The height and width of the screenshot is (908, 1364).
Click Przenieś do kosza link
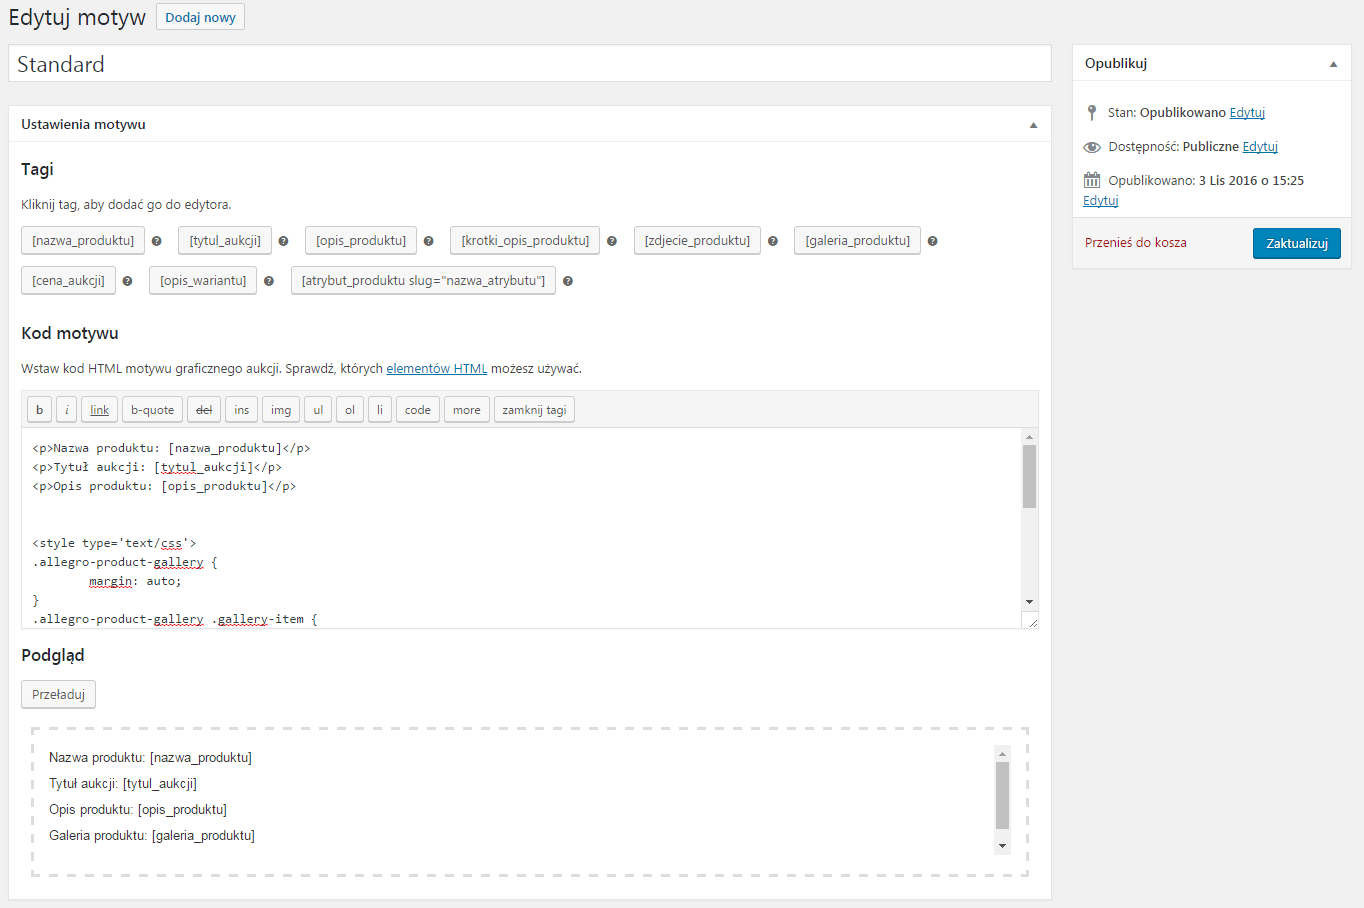1136,243
